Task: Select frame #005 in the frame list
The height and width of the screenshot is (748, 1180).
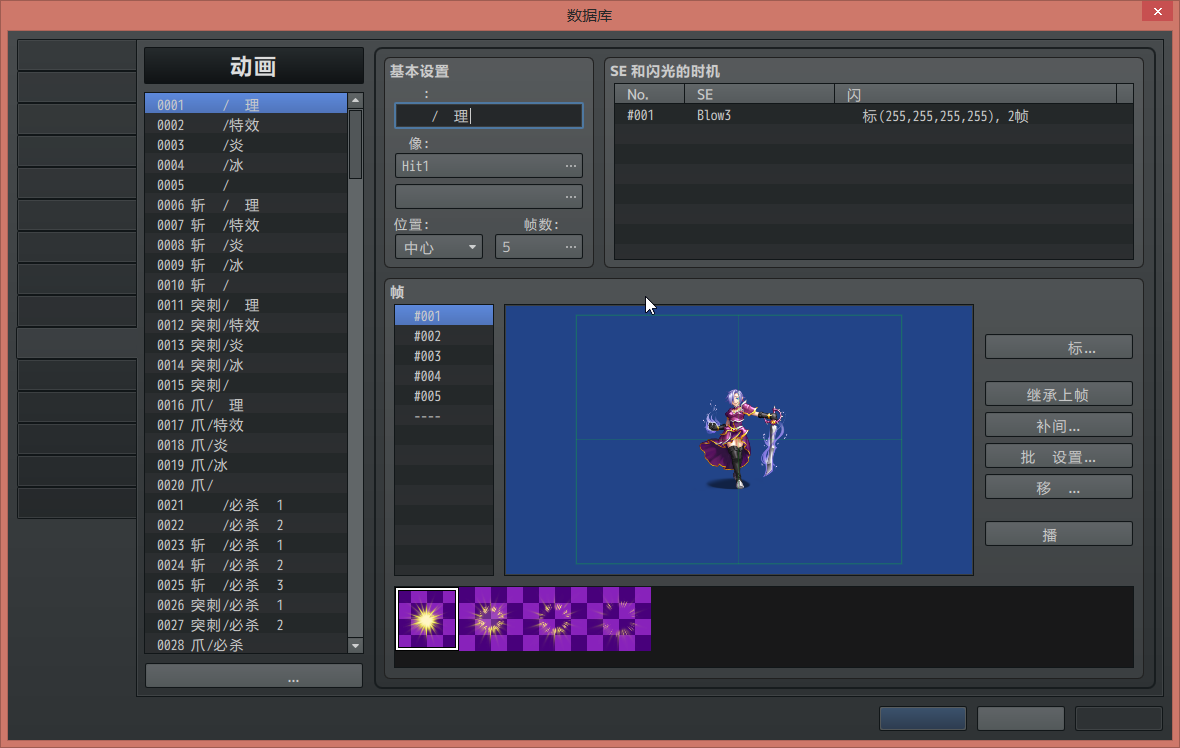Action: 444,396
